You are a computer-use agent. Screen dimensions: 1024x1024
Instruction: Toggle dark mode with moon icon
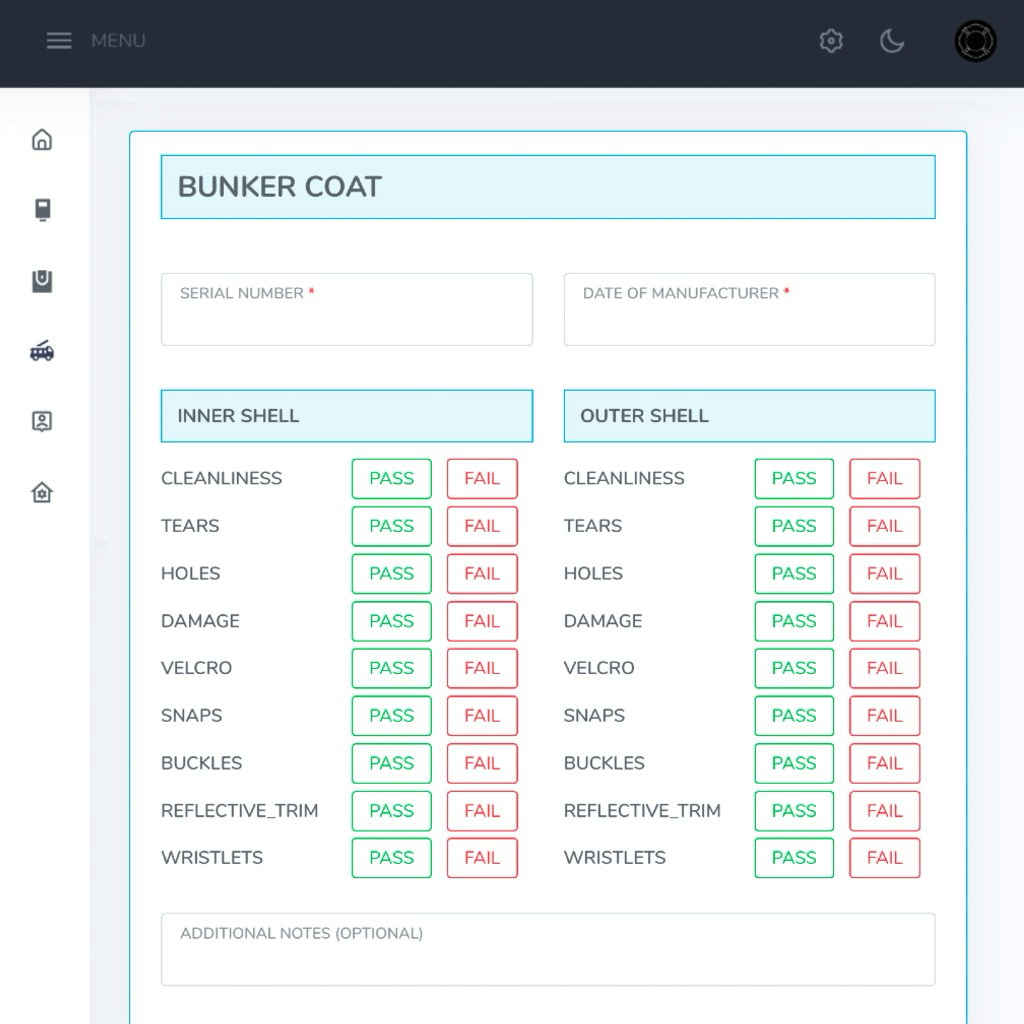tap(892, 41)
